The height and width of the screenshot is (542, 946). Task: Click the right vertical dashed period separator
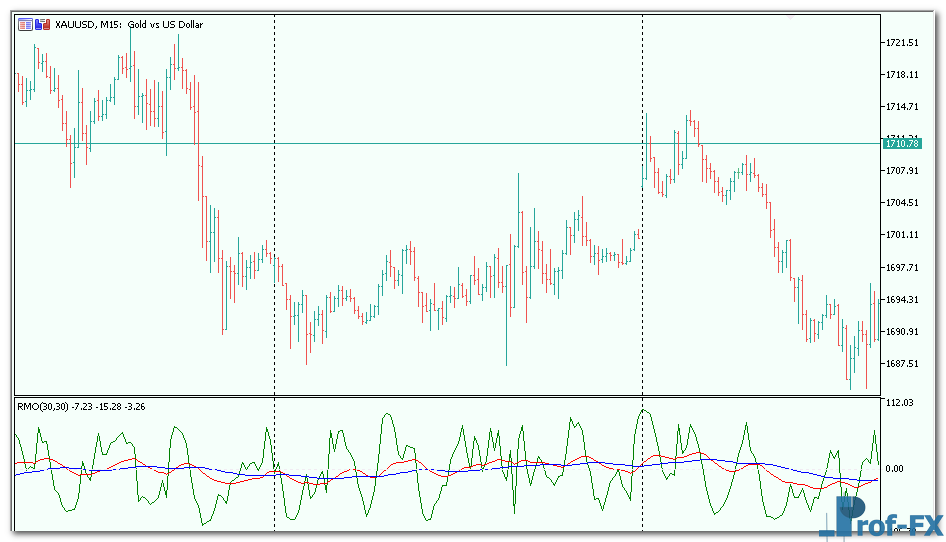coord(642,200)
